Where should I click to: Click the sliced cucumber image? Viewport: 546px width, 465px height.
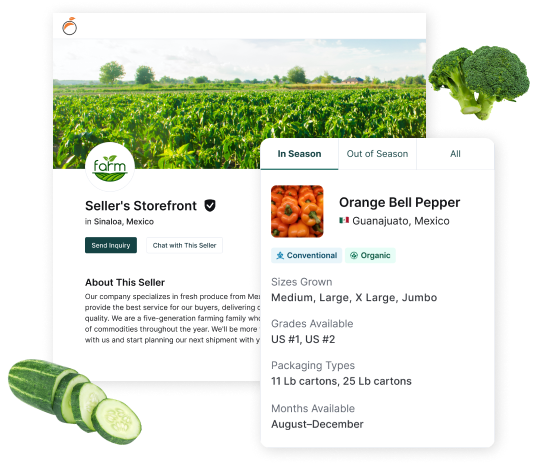(75, 402)
